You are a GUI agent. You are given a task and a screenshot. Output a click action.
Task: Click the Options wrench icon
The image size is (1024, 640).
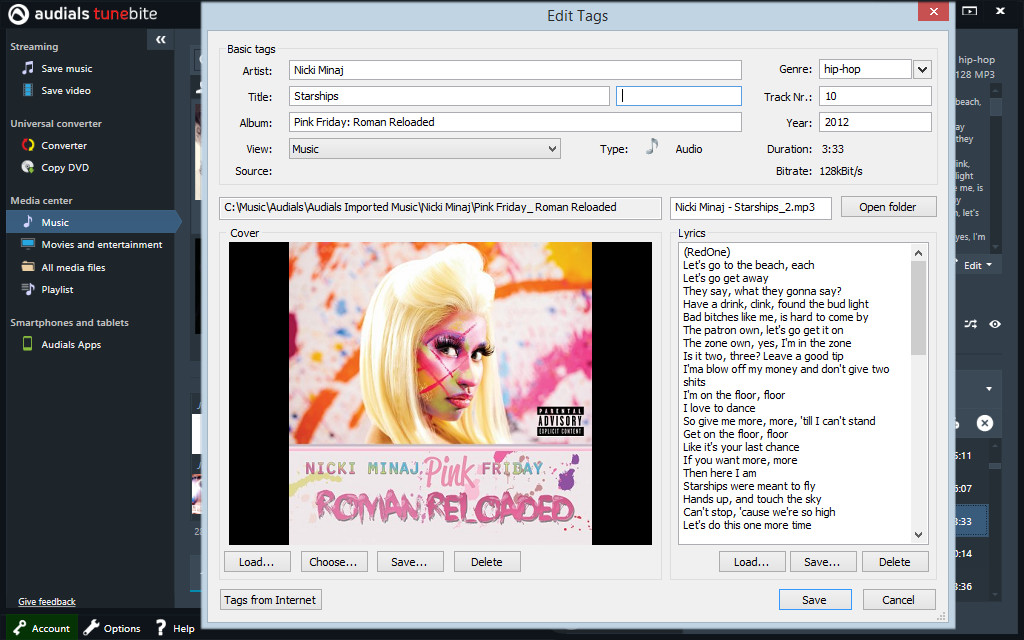click(x=91, y=628)
